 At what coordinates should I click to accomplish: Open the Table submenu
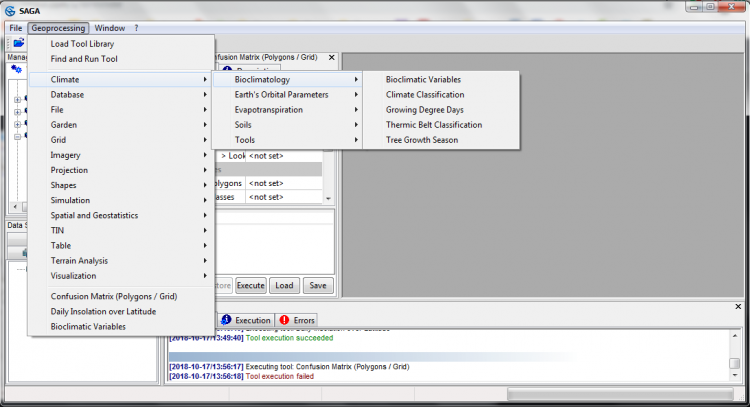coord(121,245)
